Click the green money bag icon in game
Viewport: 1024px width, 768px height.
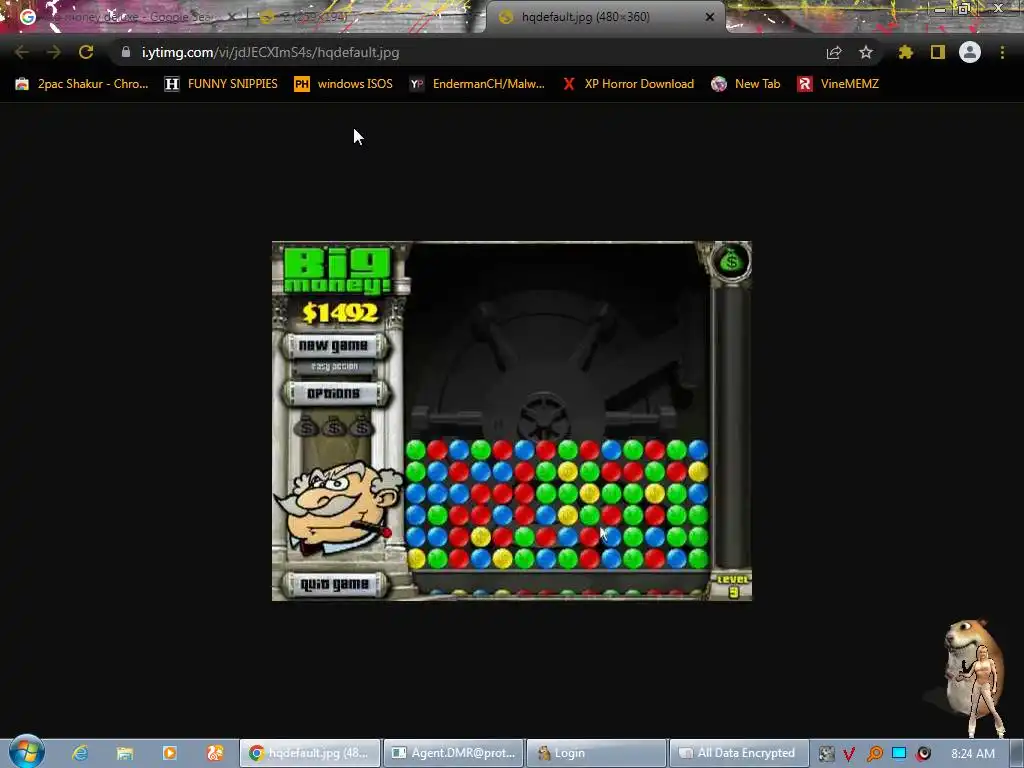click(x=731, y=261)
